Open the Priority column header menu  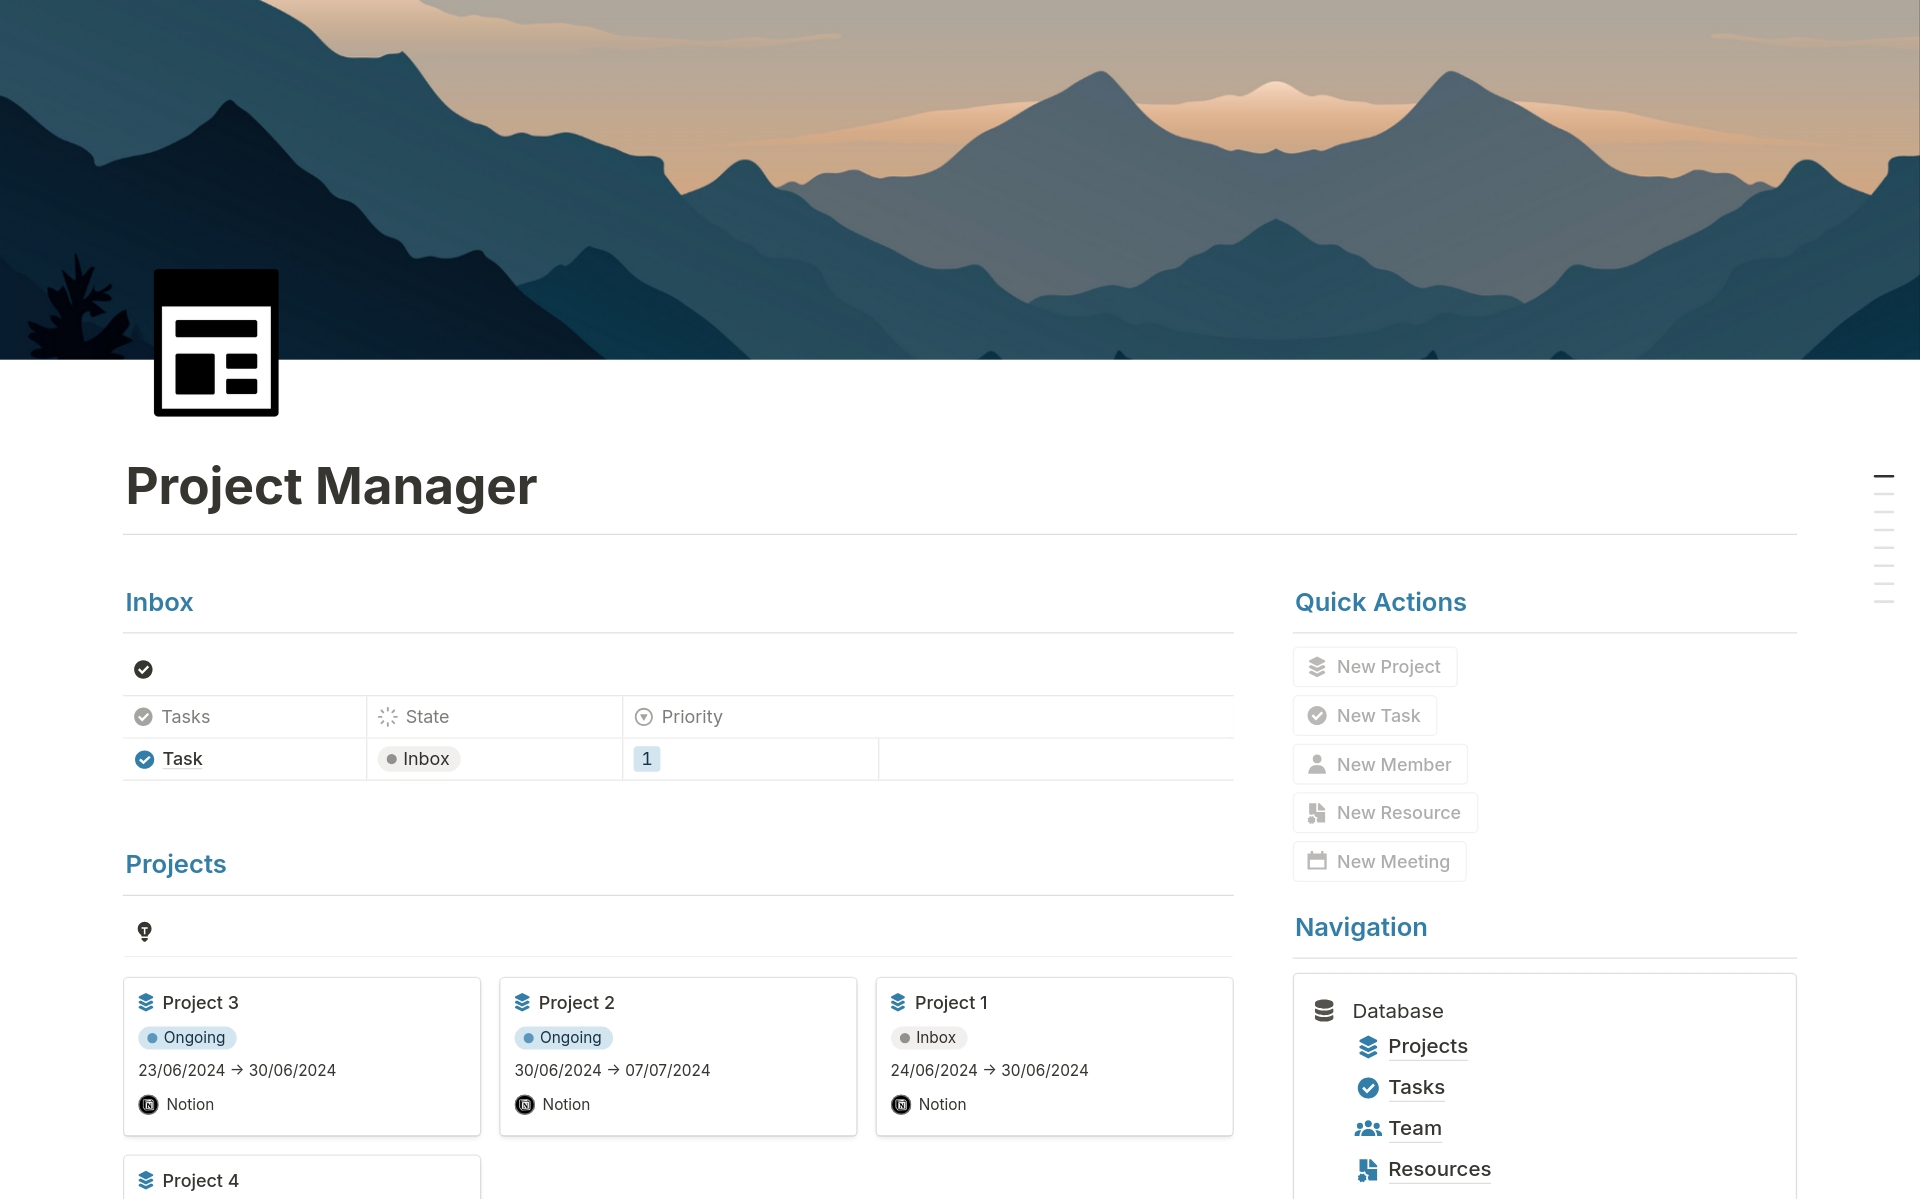[x=691, y=717]
